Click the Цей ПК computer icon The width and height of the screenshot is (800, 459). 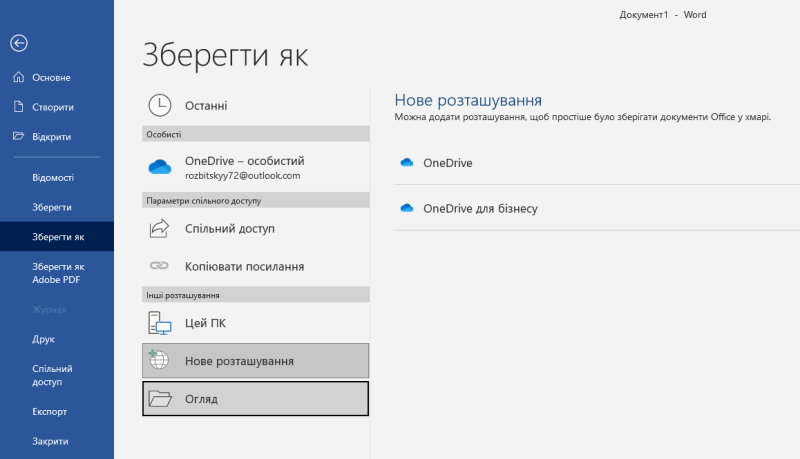(x=160, y=323)
